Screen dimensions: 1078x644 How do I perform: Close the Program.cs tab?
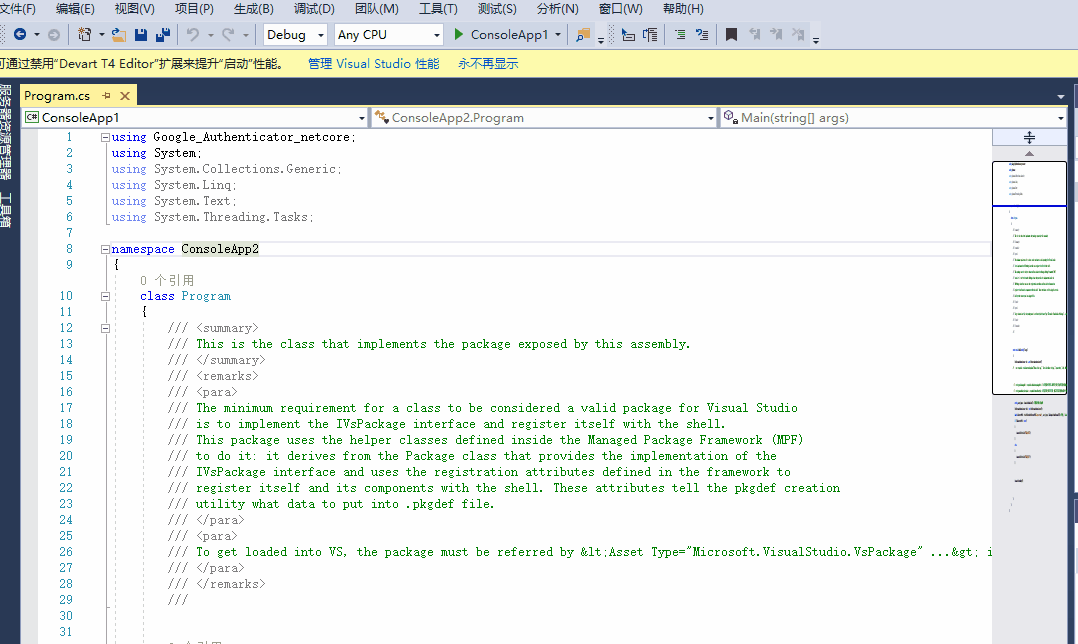pos(125,96)
